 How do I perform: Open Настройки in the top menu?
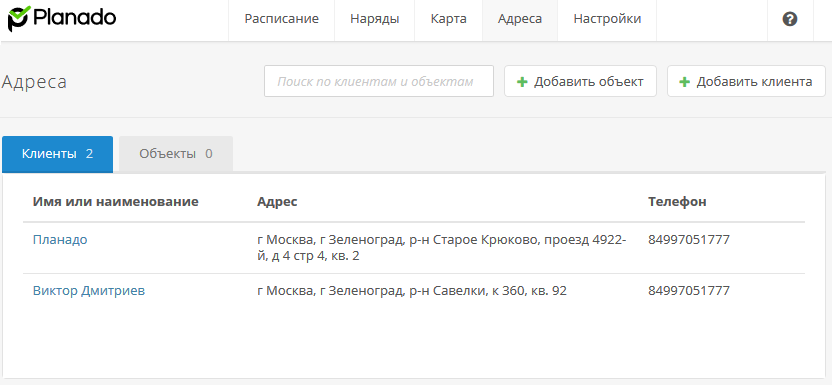point(607,20)
